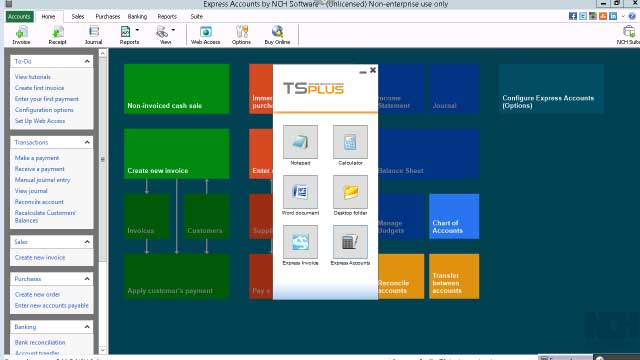
Task: Collapse the To-Do sidebar section
Action: point(87,61)
